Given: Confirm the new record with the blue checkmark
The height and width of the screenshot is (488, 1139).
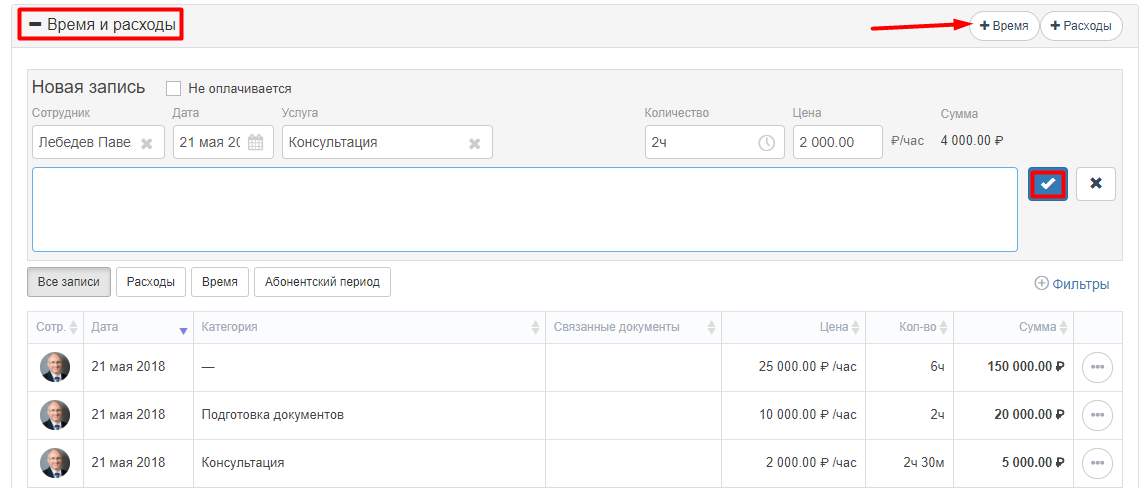Looking at the screenshot, I should pos(1047,184).
